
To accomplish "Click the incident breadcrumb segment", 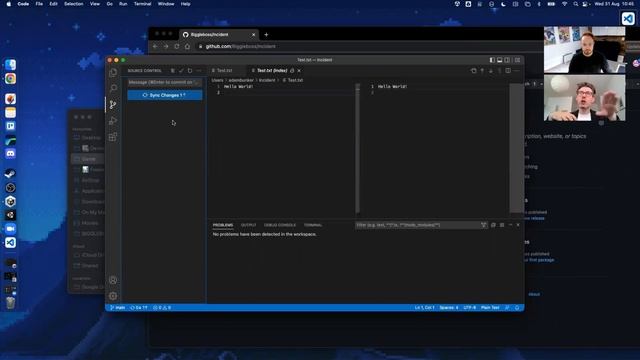I will point(267,80).
